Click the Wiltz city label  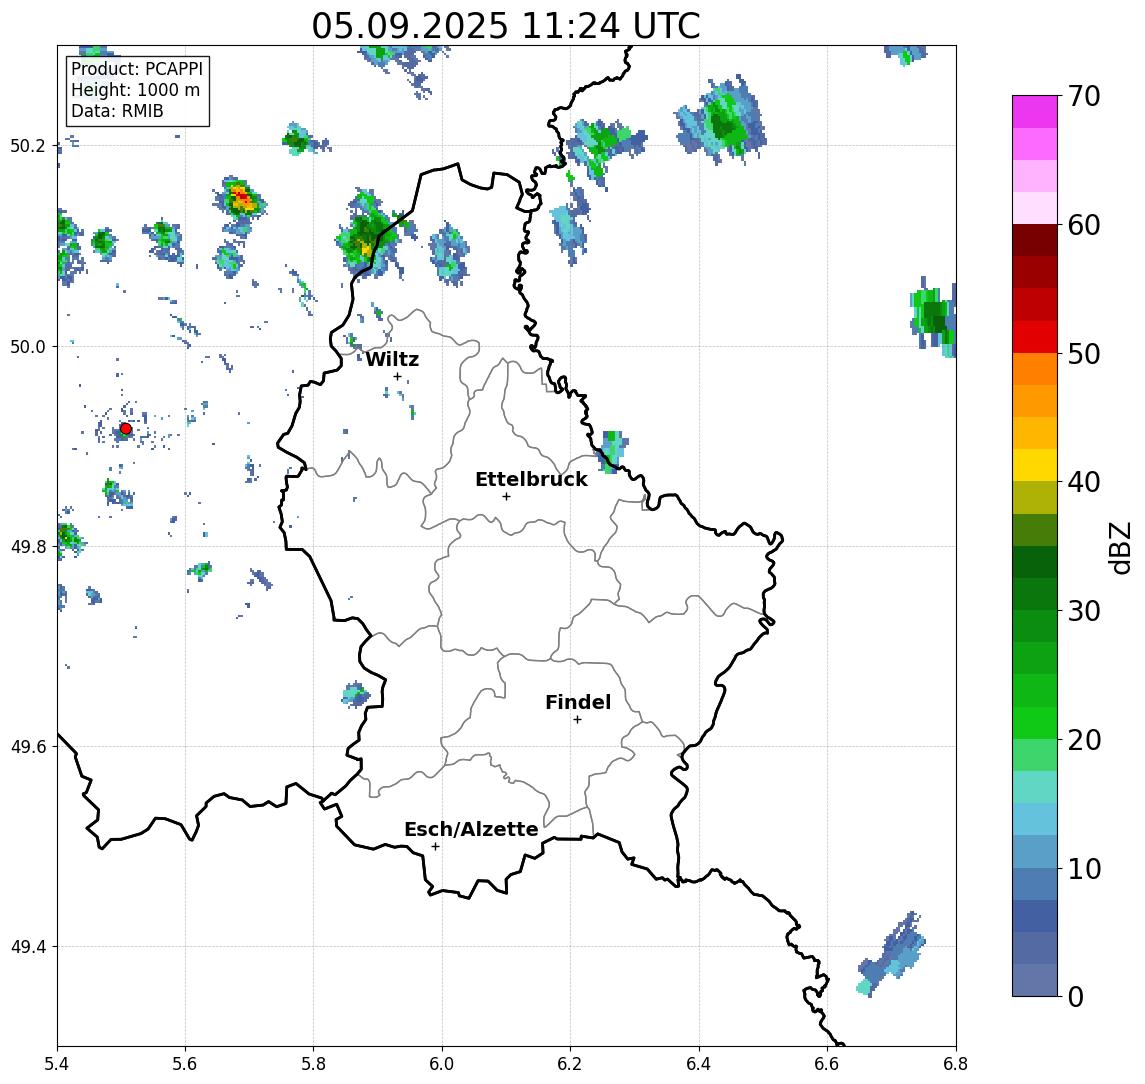point(392,359)
